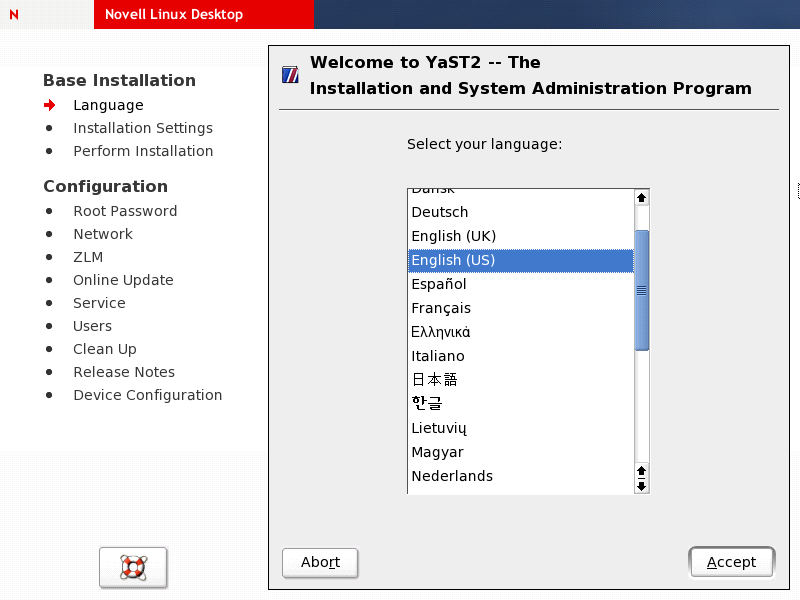Click the lifebuoy help button
800x600 pixels.
coord(133,567)
